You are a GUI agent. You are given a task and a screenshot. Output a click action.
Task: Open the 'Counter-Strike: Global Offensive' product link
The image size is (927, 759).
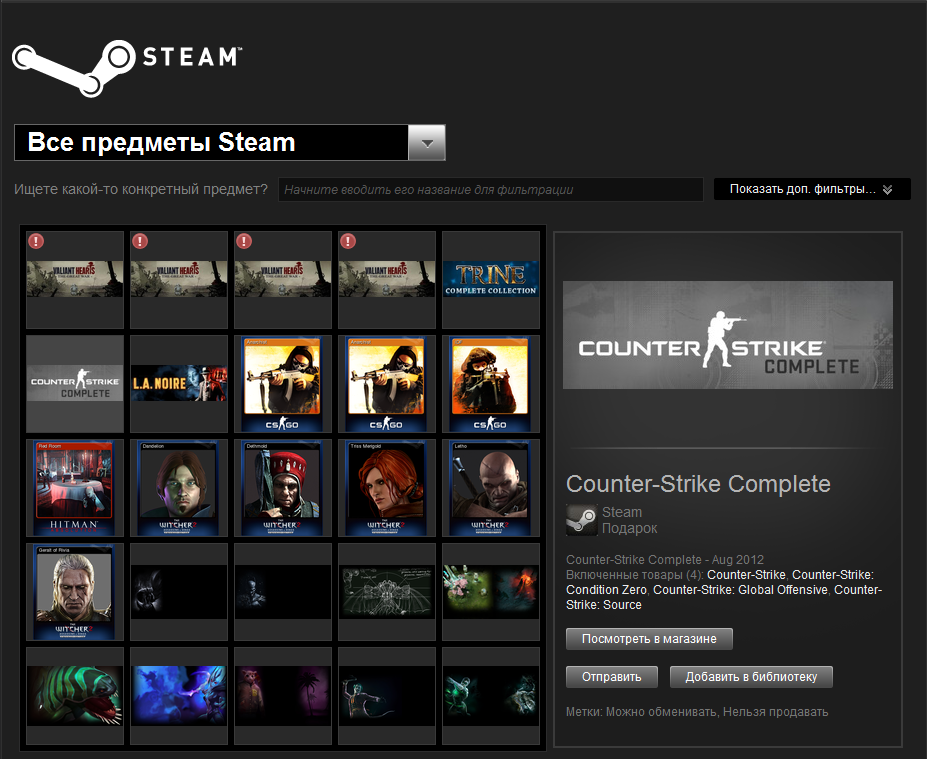[740, 589]
